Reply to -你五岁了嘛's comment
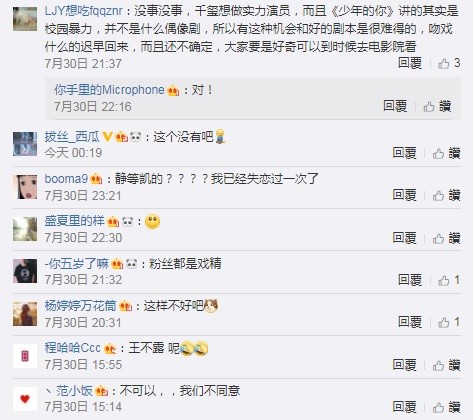473x420 pixels. [x=410, y=280]
